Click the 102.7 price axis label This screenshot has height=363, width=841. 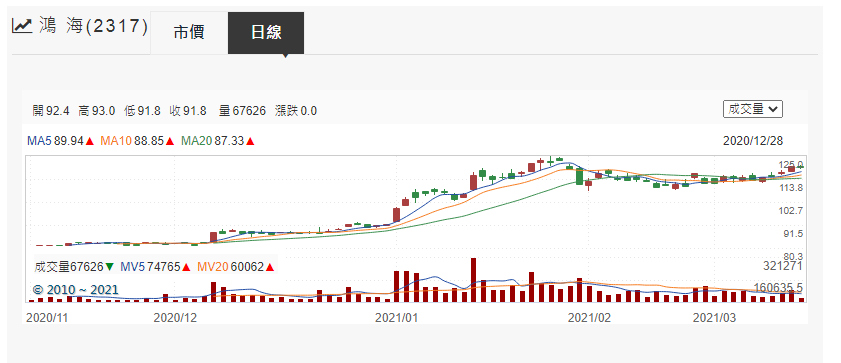(x=791, y=211)
